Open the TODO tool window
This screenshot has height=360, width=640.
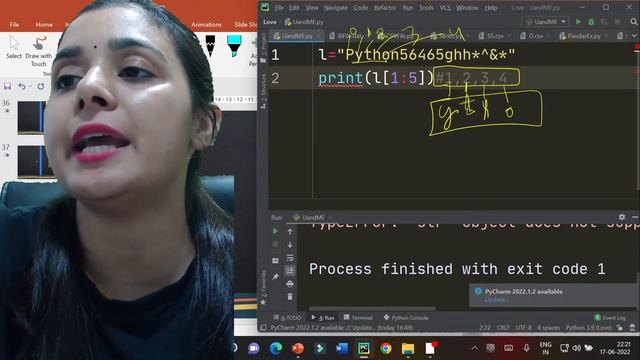[x=287, y=318]
